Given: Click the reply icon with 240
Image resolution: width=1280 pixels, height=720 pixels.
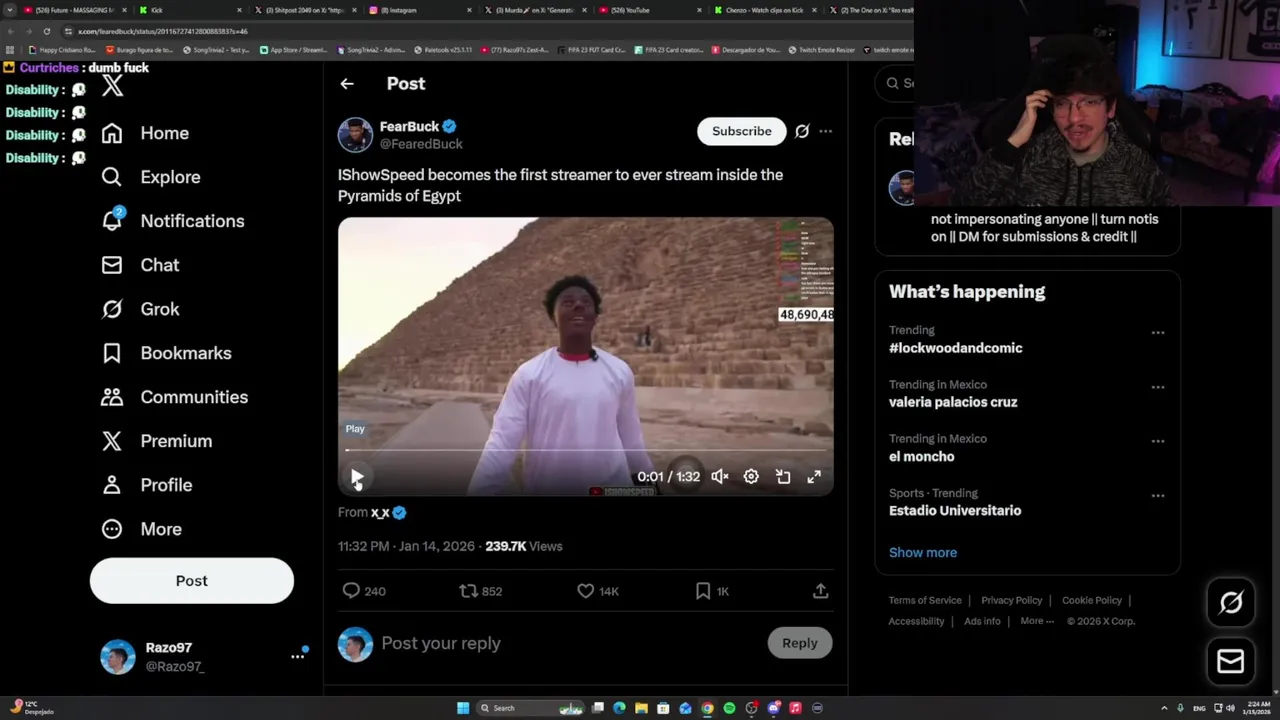Looking at the screenshot, I should pos(363,591).
